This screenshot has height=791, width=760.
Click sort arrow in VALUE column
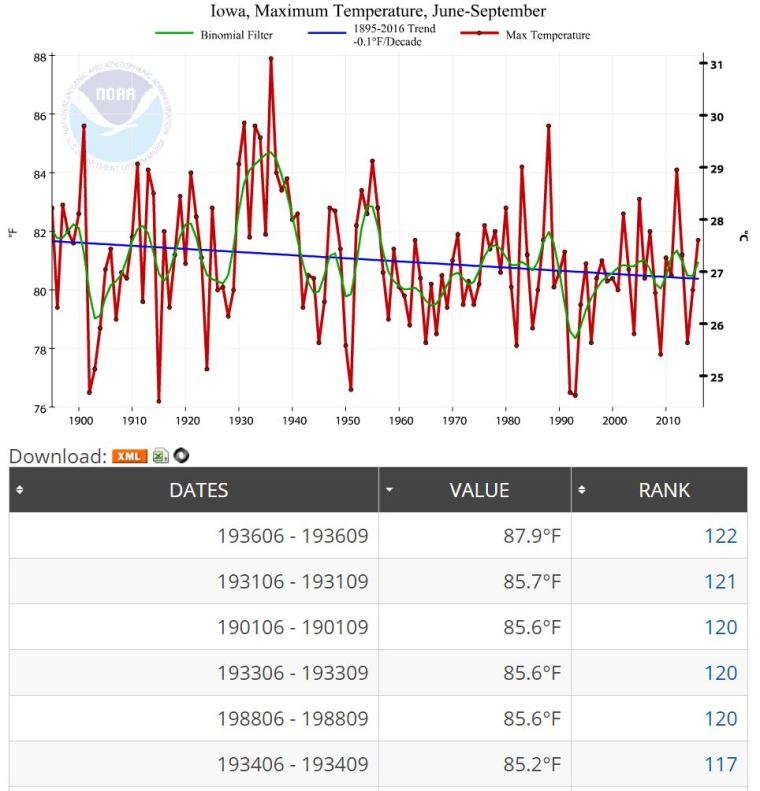coord(390,490)
